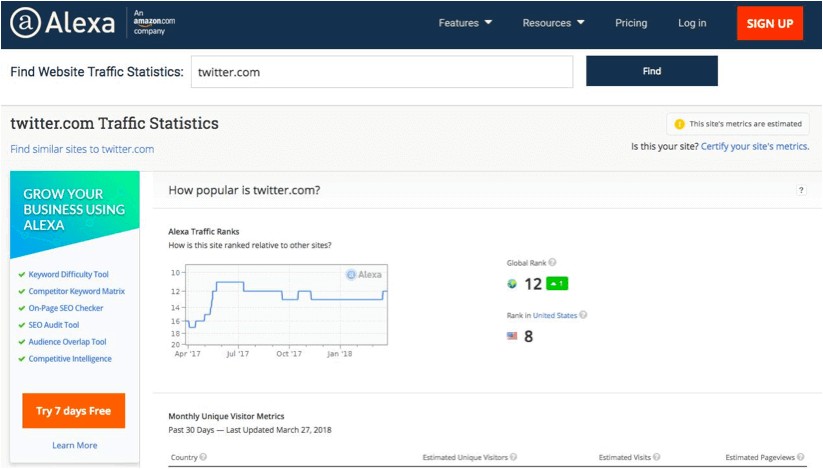Screen dimensions: 823x469
Task: Open Audience Overlap Tool link
Action: [x=67, y=342]
